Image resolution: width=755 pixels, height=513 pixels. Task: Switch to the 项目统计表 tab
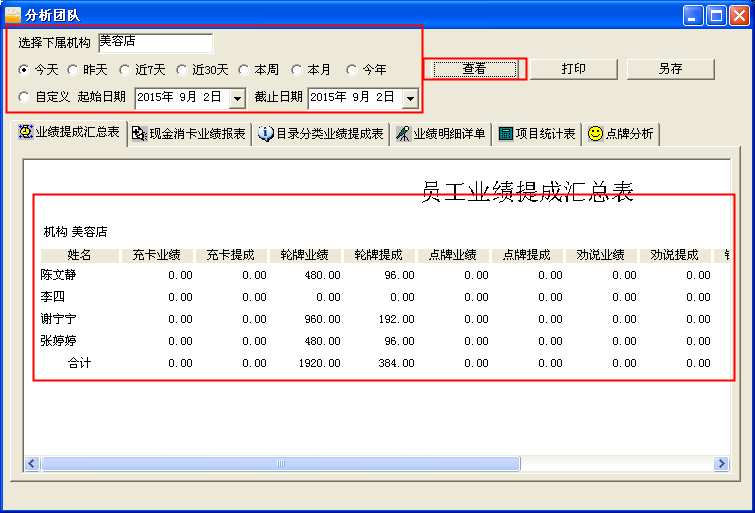point(537,133)
